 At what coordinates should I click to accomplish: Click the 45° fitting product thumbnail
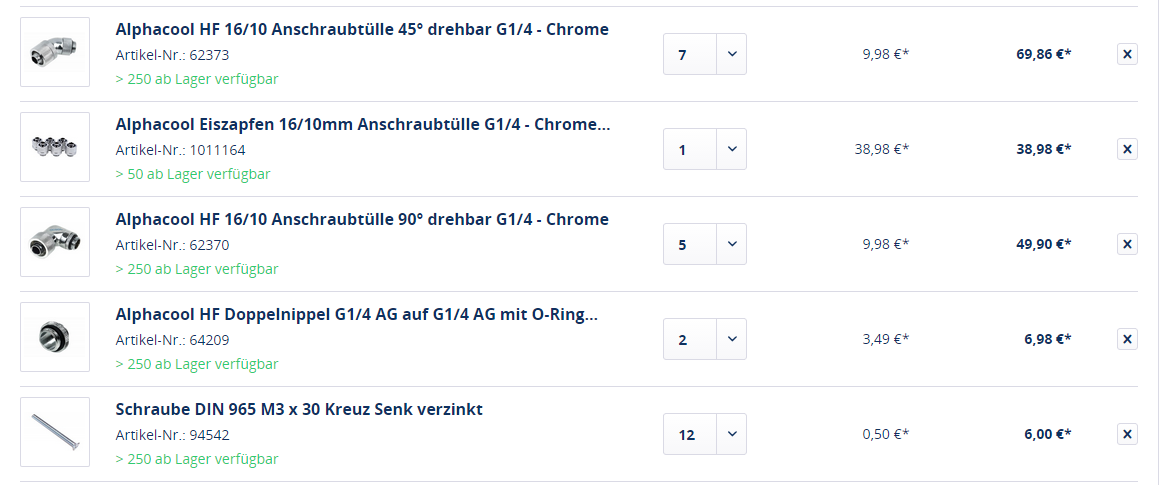(55, 52)
